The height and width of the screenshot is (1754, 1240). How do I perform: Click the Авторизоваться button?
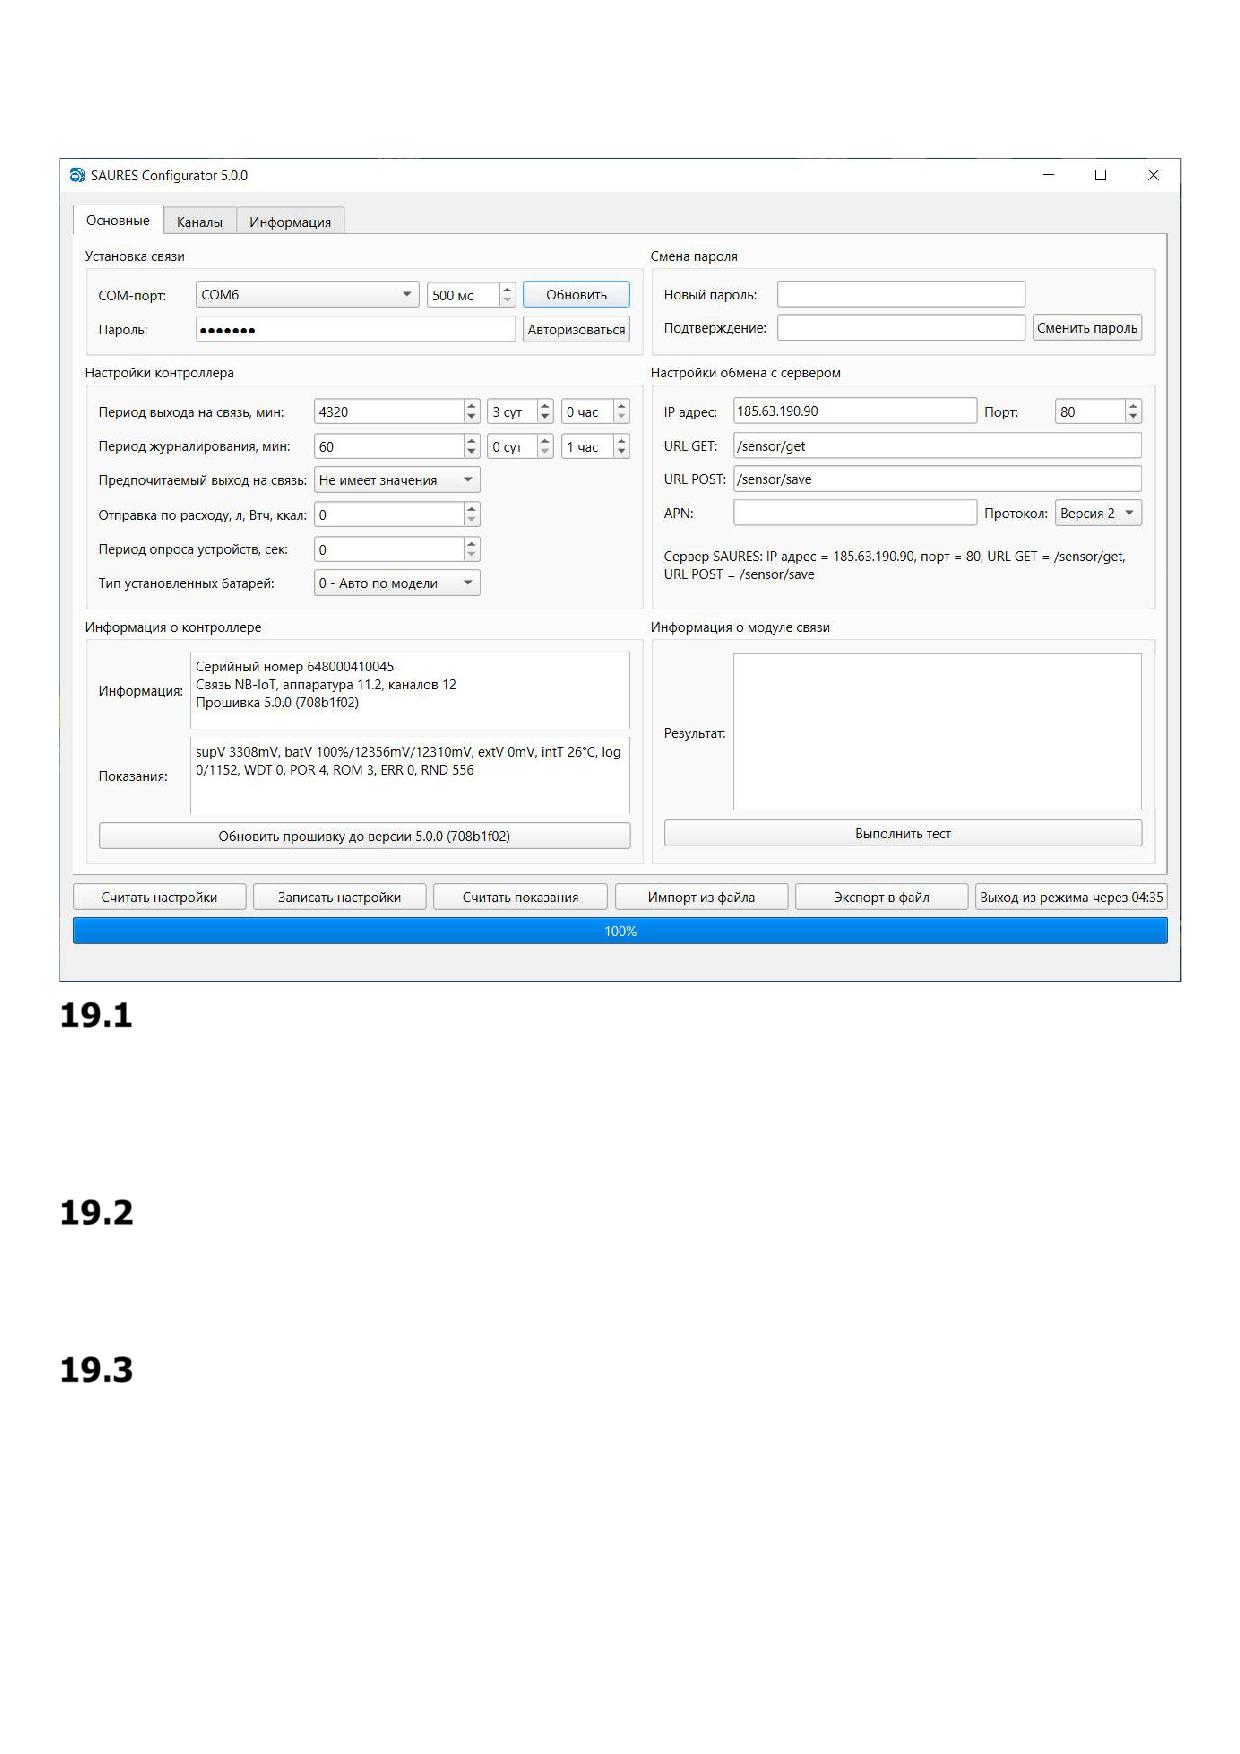pos(576,329)
